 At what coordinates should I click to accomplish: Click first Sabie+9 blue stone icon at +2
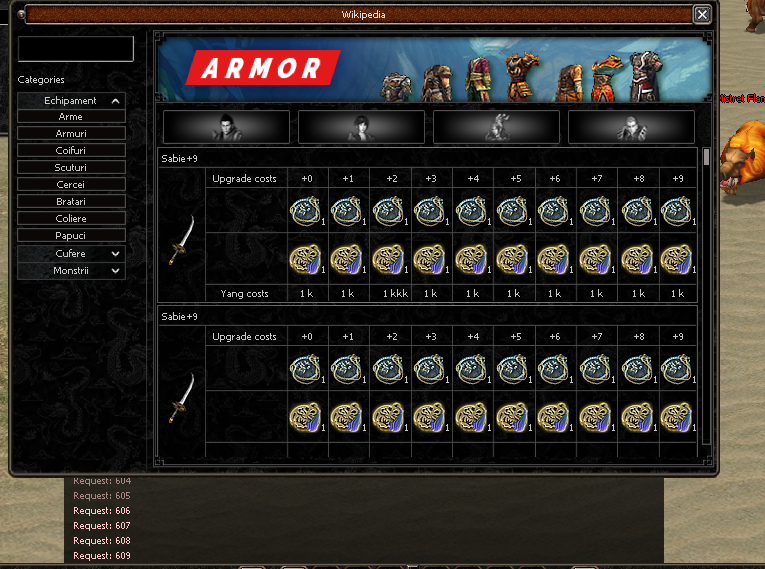(x=389, y=211)
